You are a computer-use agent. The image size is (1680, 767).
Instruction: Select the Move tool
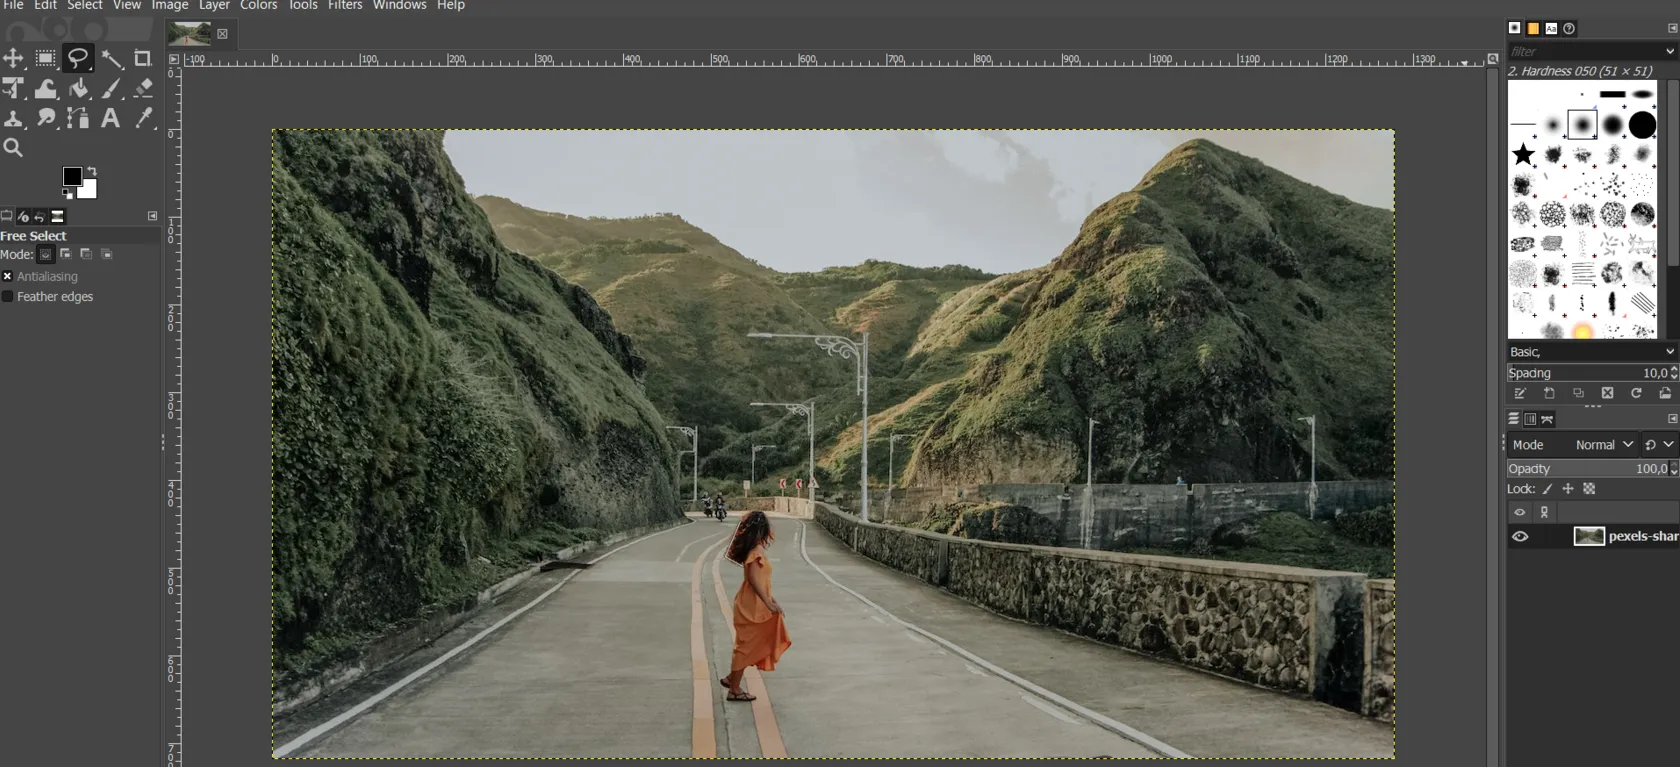coord(13,59)
